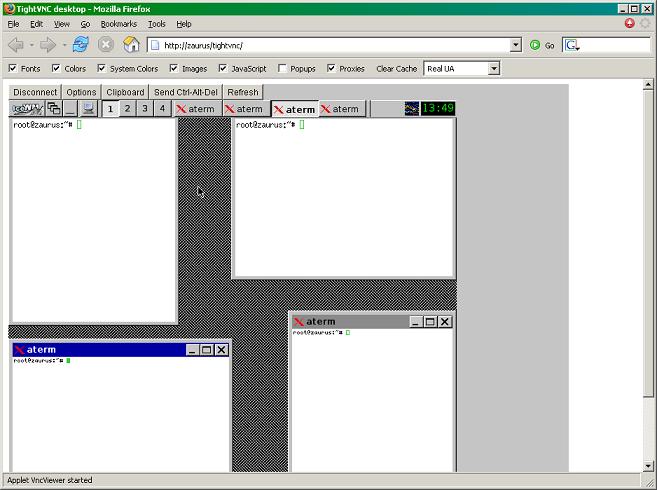
Task: Expand the address bar URL history dropdown
Action: pos(516,45)
